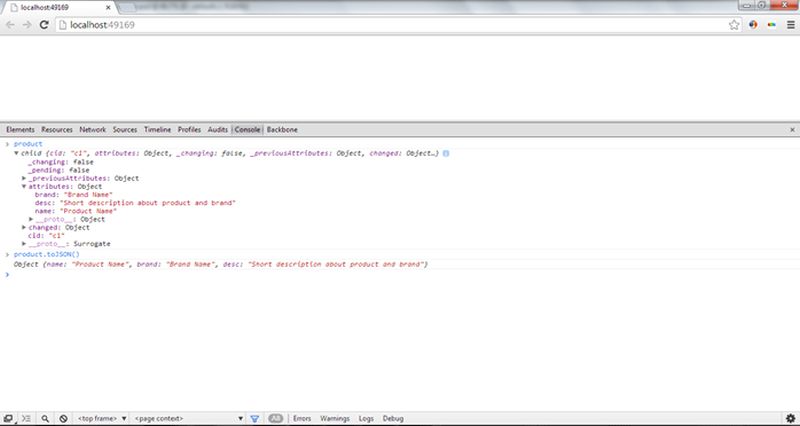Image resolution: width=800 pixels, height=426 pixels.
Task: Bookmark this page with the star icon
Action: [x=734, y=24]
